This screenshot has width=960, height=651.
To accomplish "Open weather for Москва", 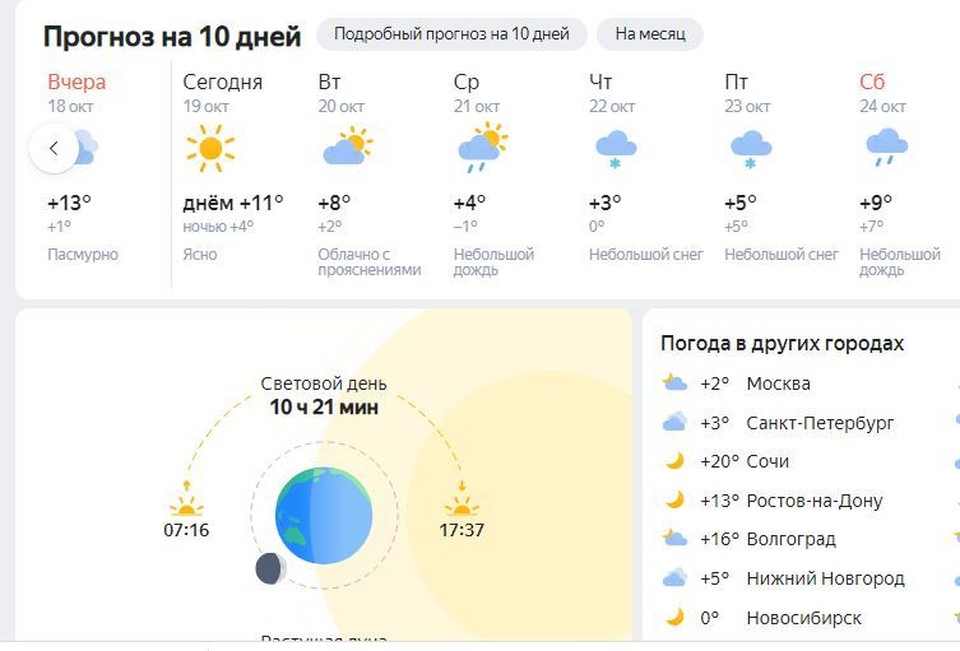I will [782, 383].
